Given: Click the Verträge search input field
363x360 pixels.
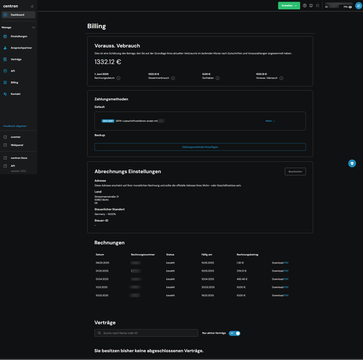Looking at the screenshot, I should (146, 333).
